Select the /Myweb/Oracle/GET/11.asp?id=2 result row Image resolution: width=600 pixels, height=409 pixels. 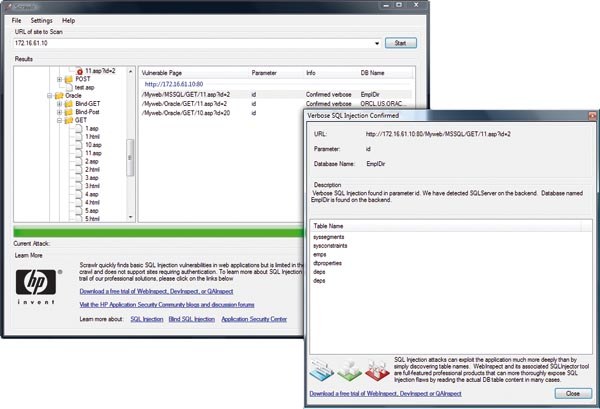tap(276, 104)
